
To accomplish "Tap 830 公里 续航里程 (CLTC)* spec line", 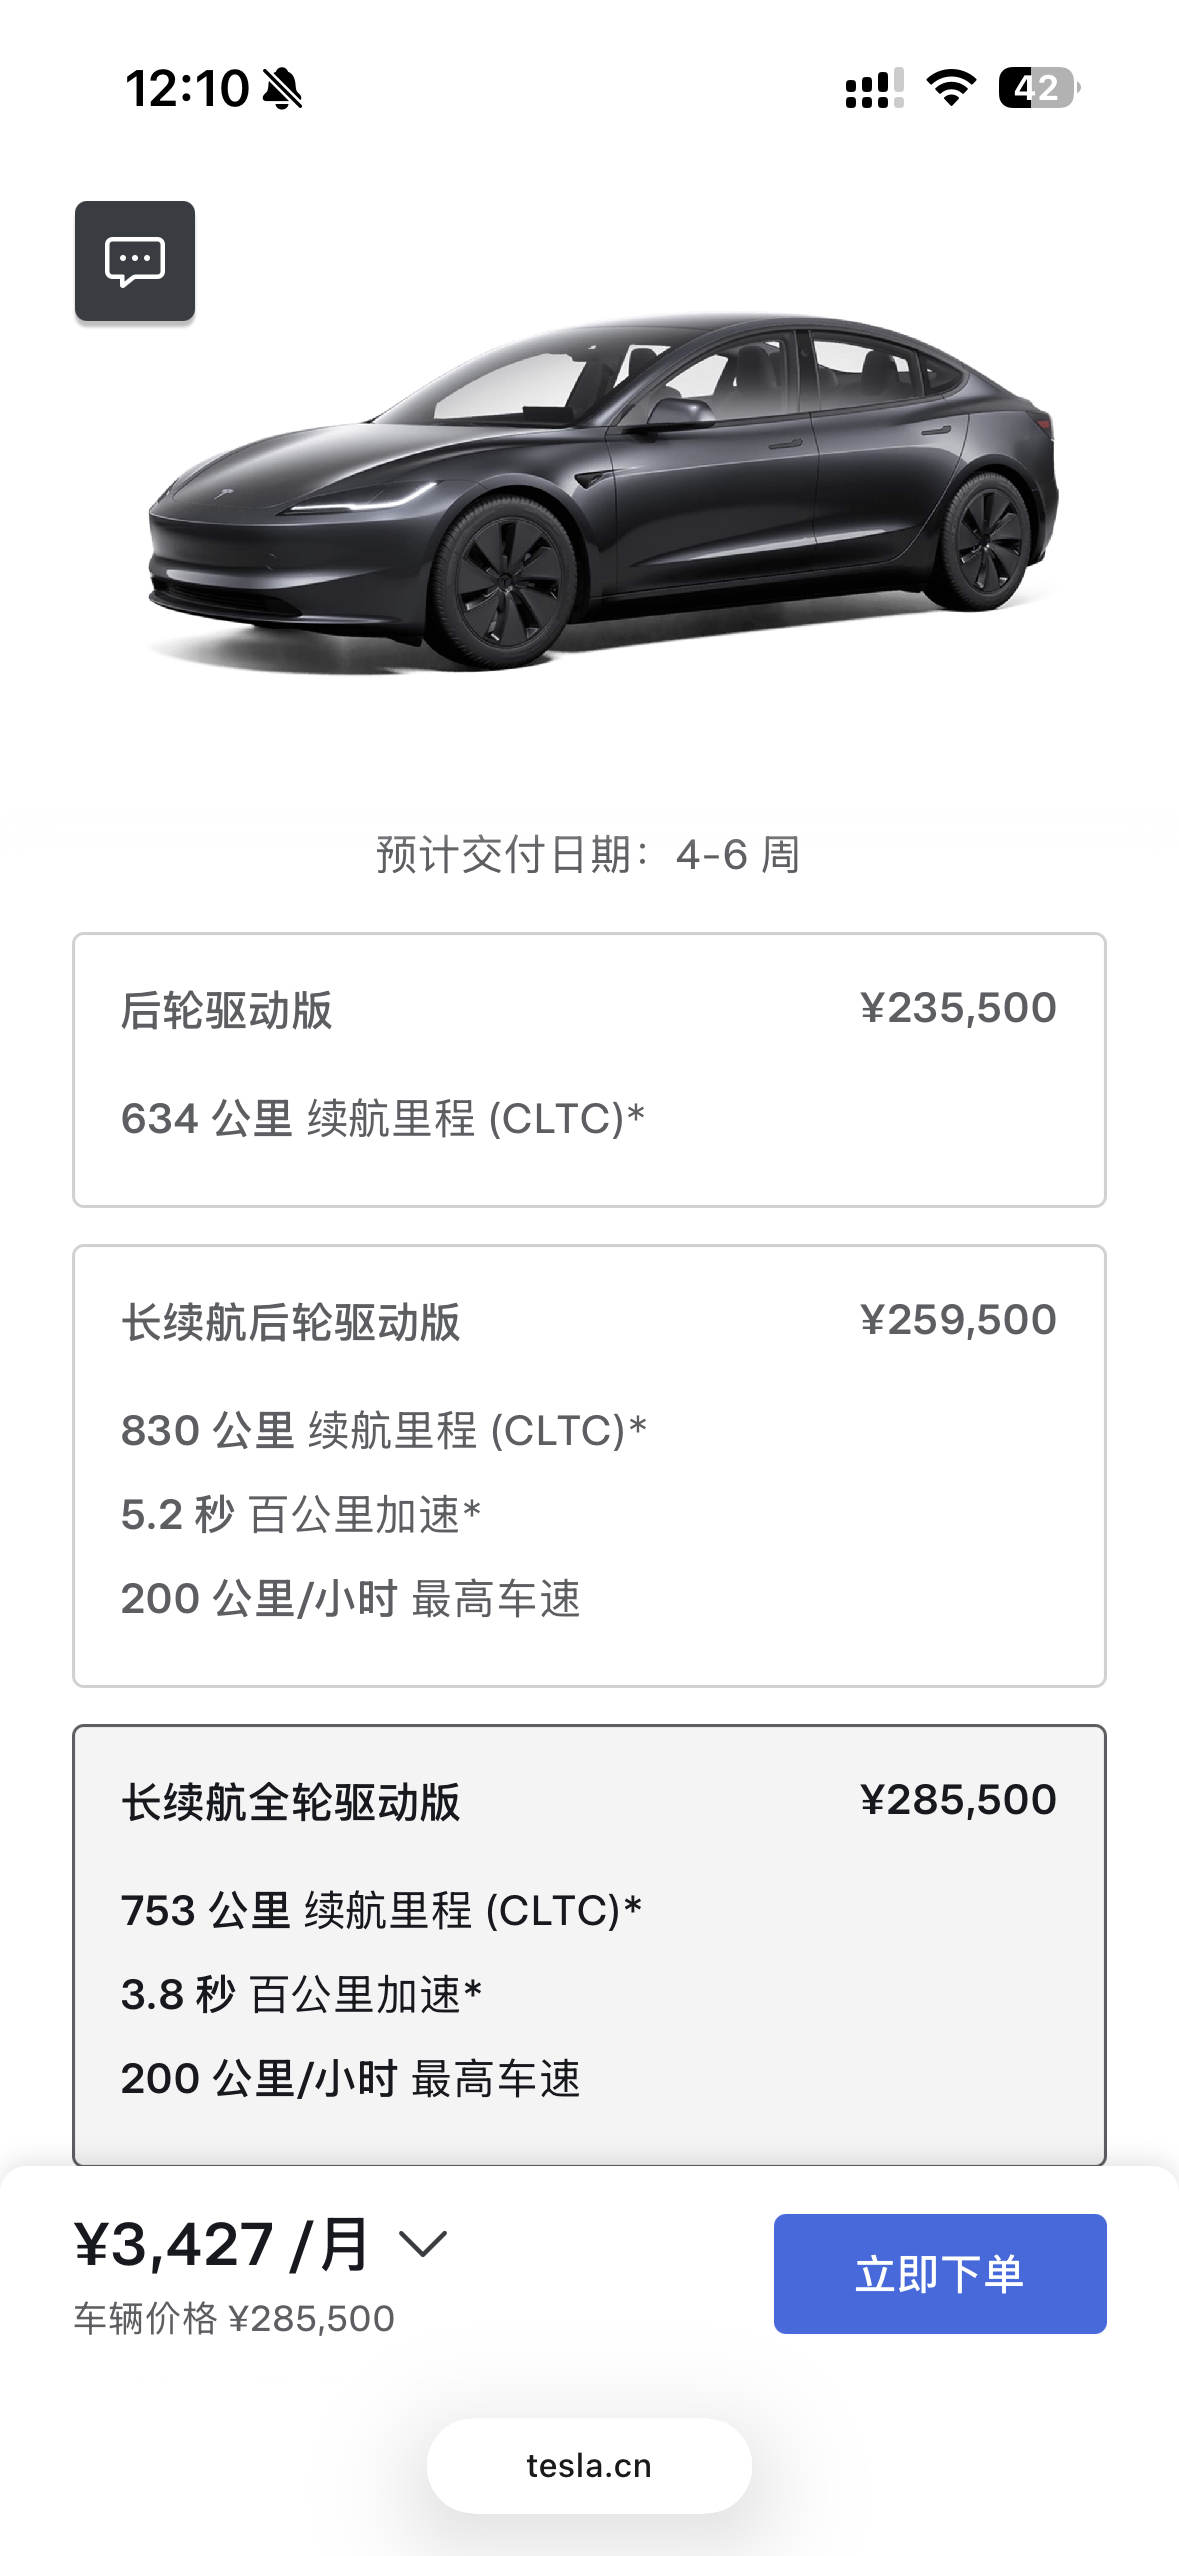I will 384,1430.
